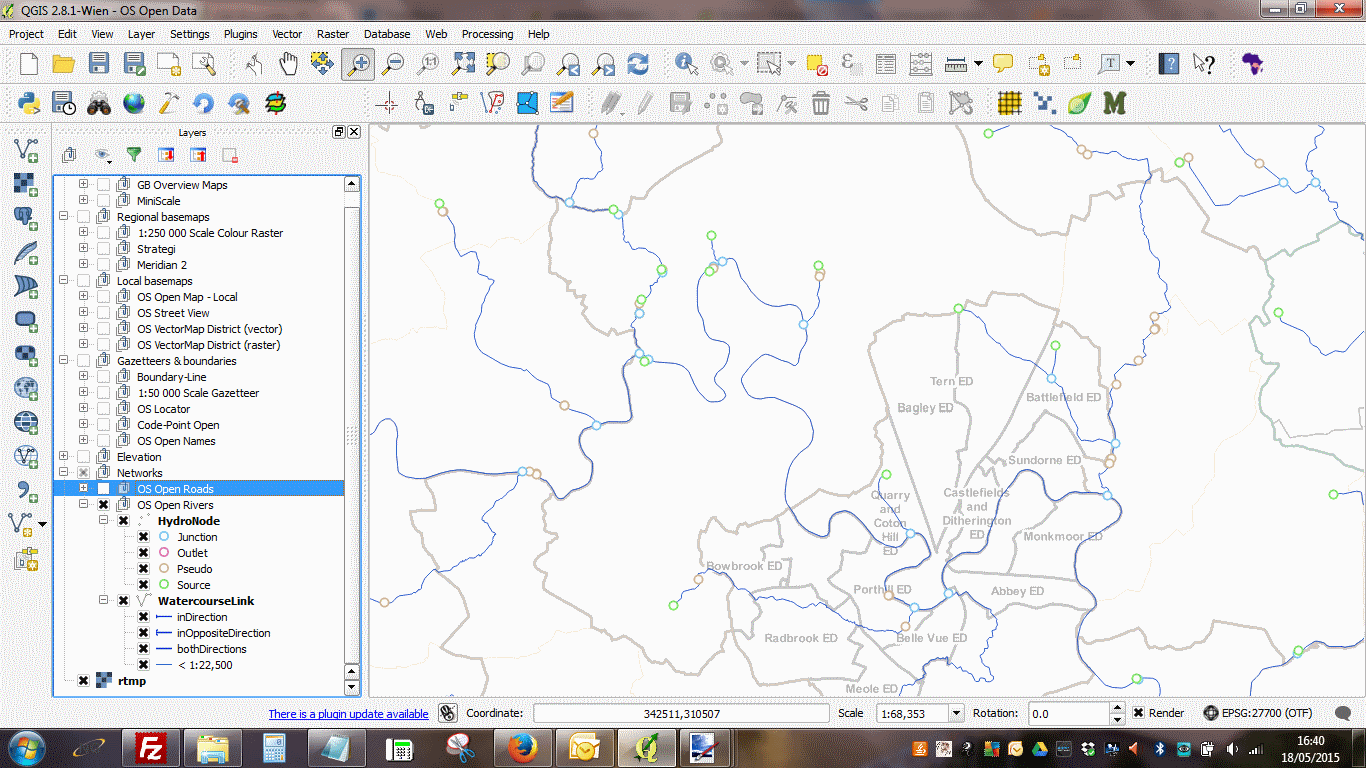Uncheck the HydroNode layer checkbox
1366x768 pixels.
123,521
